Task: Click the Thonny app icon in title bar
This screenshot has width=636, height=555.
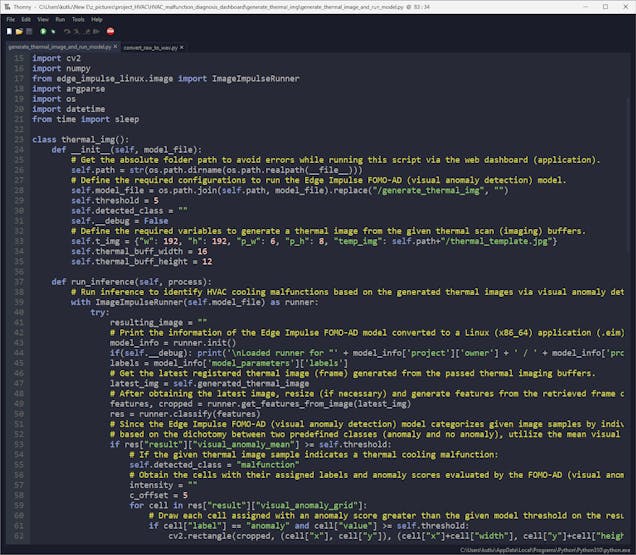Action: (x=8, y=6)
